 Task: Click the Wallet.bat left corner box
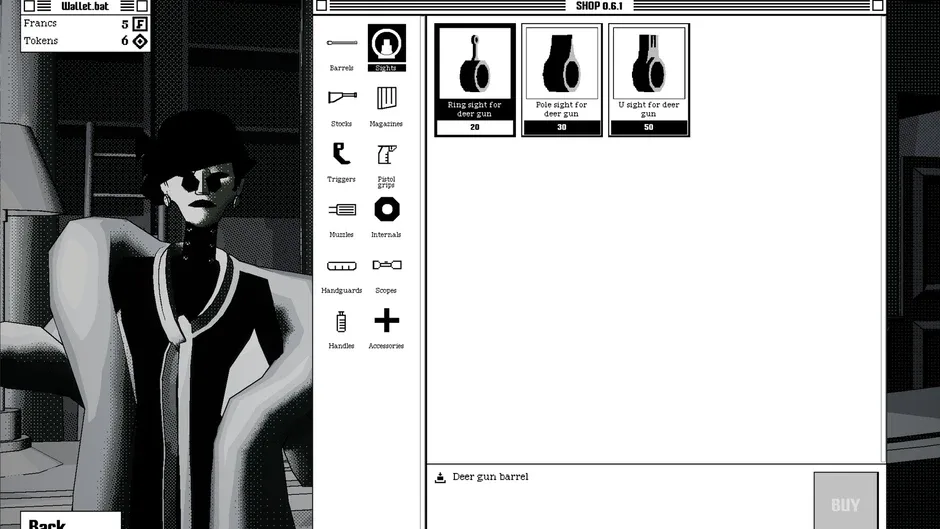tap(29, 6)
